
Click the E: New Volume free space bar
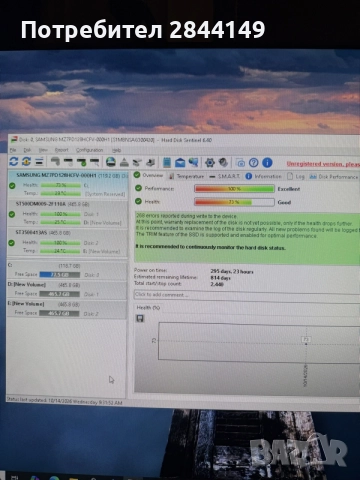pyautogui.click(x=60, y=313)
